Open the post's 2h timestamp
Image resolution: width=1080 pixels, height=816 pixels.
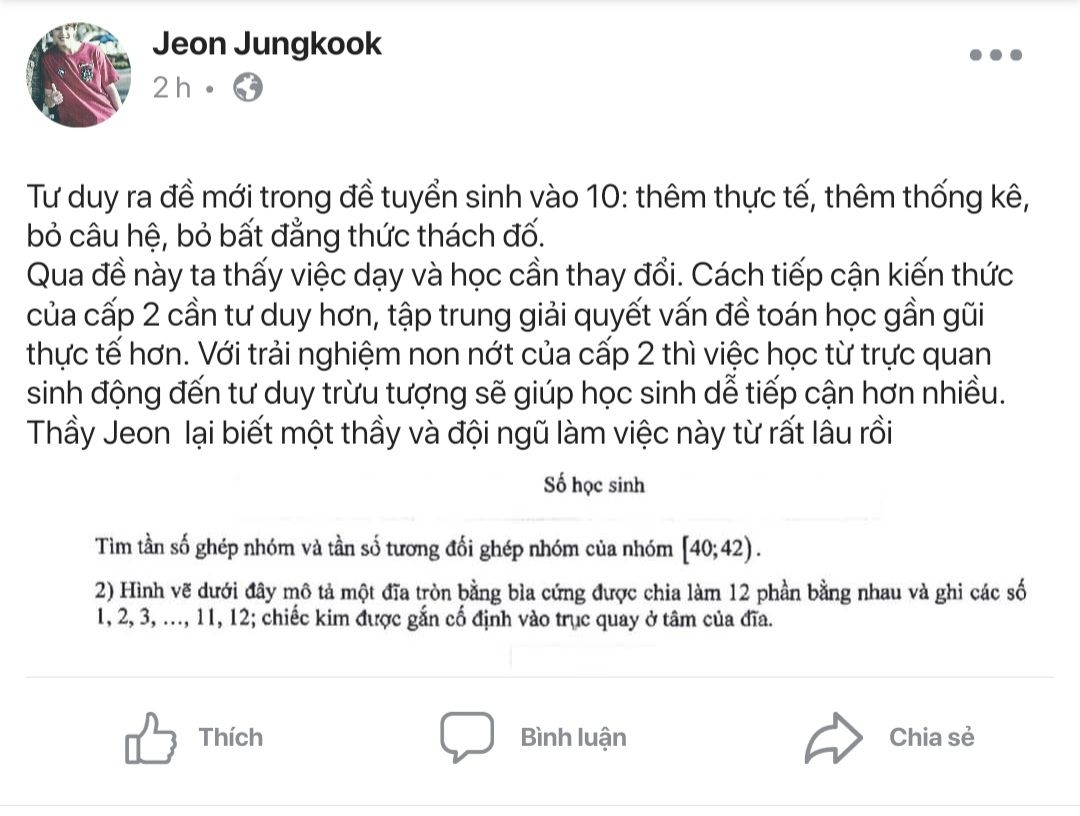pyautogui.click(x=171, y=88)
